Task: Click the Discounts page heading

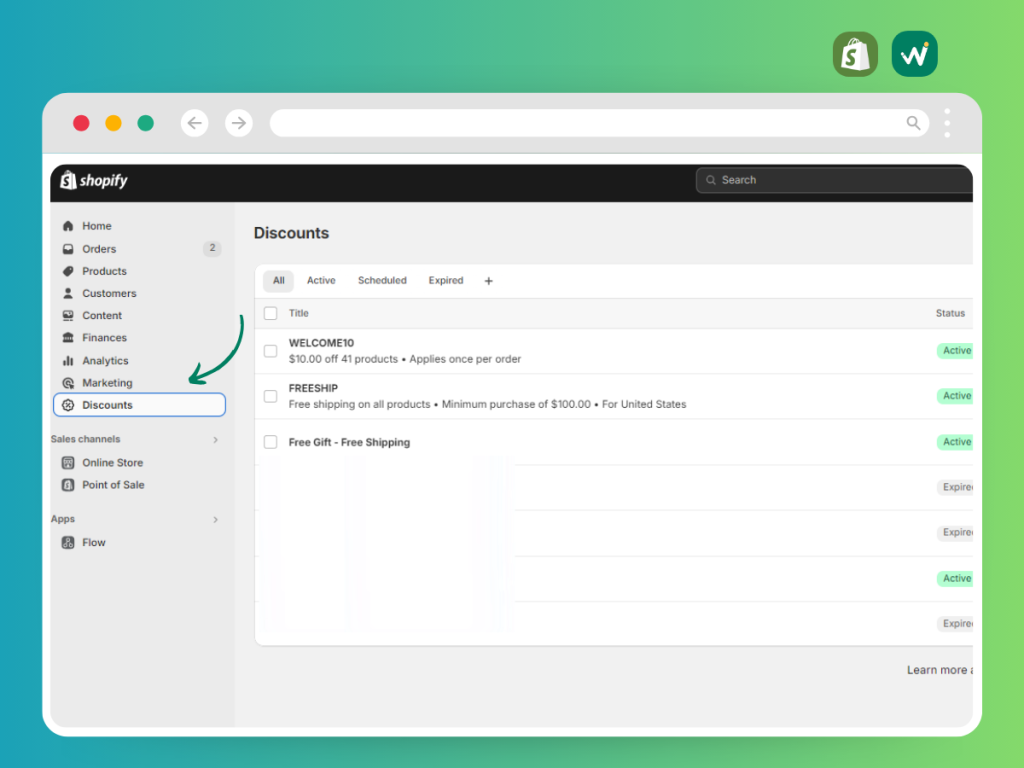Action: 291,233
